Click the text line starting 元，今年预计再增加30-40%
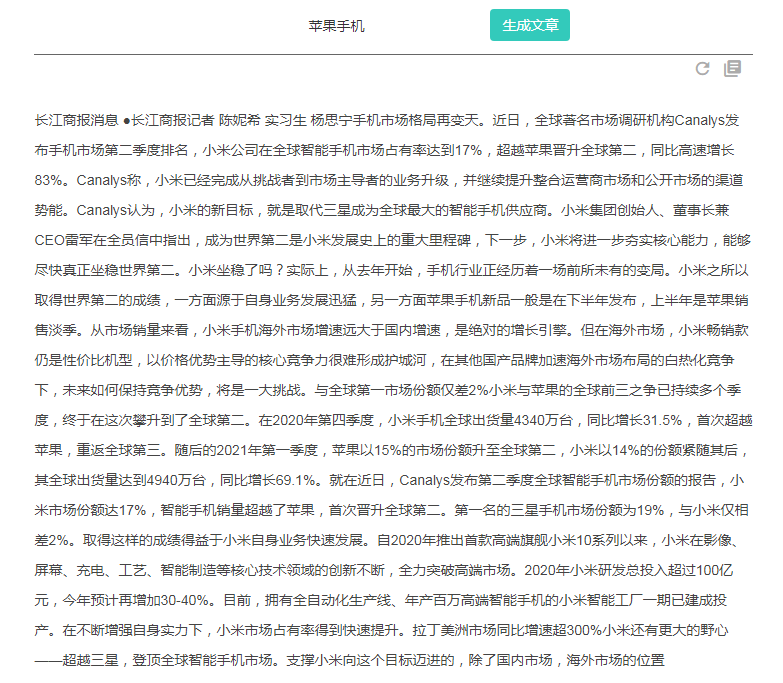783x683 pixels. (x=381, y=600)
